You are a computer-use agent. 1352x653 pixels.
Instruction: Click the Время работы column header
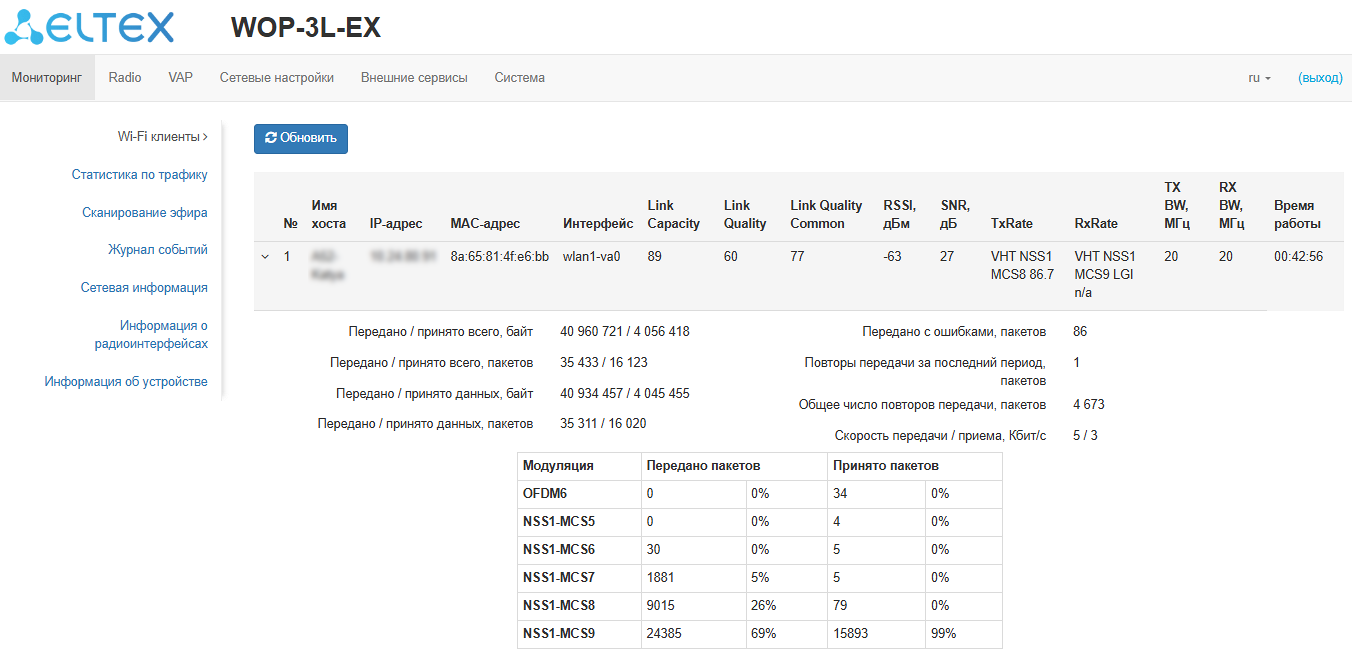[x=1297, y=215]
